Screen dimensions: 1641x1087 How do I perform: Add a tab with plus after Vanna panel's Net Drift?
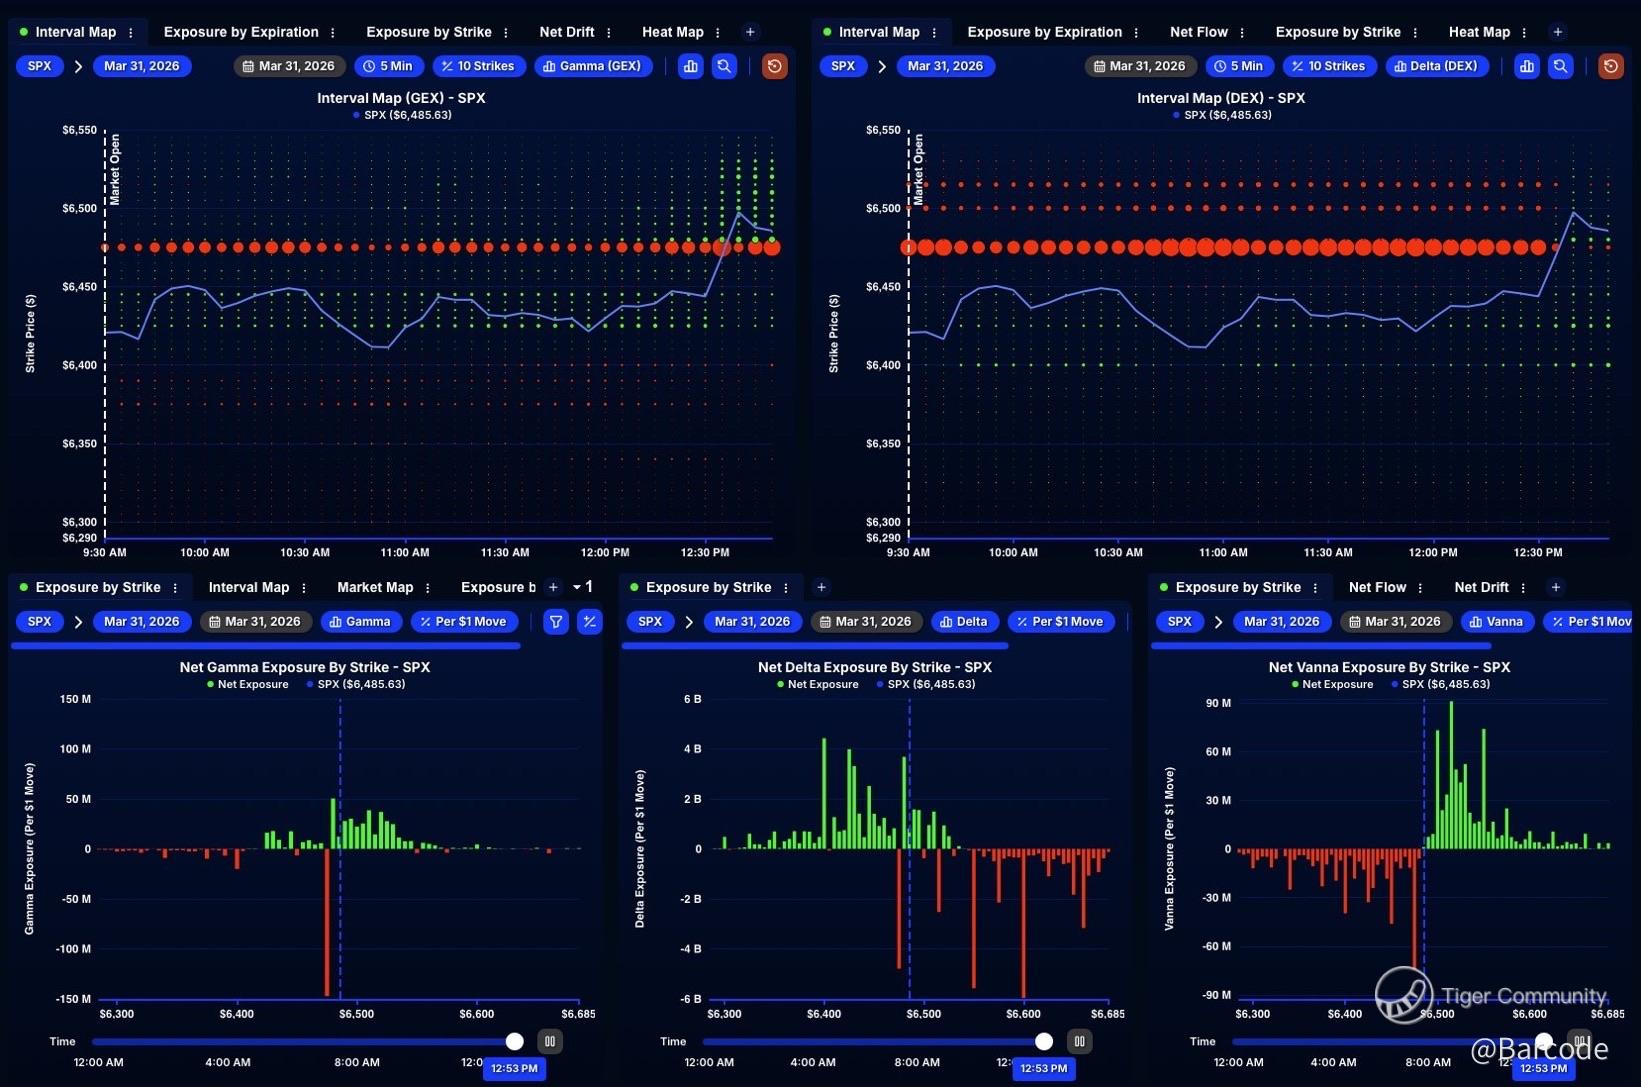1555,587
